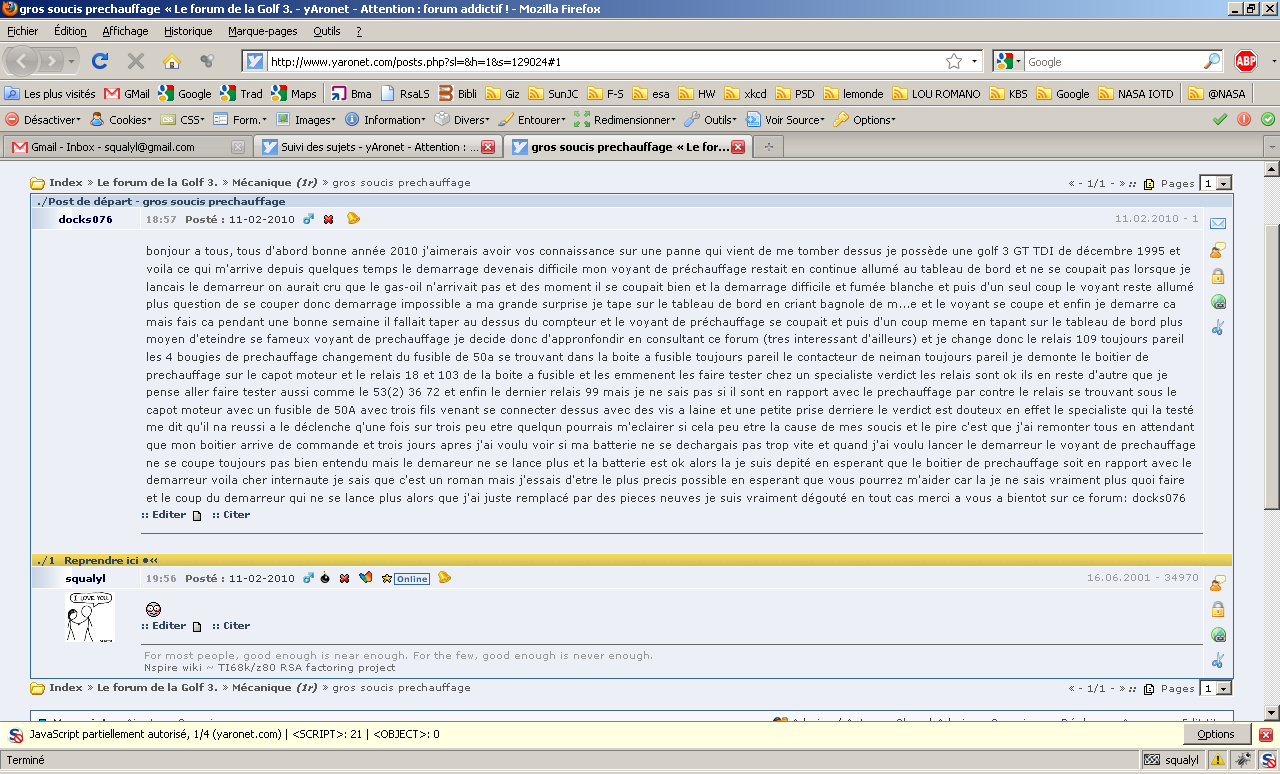Click the envelope icon beside docks076's post
This screenshot has height=774, width=1280.
click(1217, 223)
